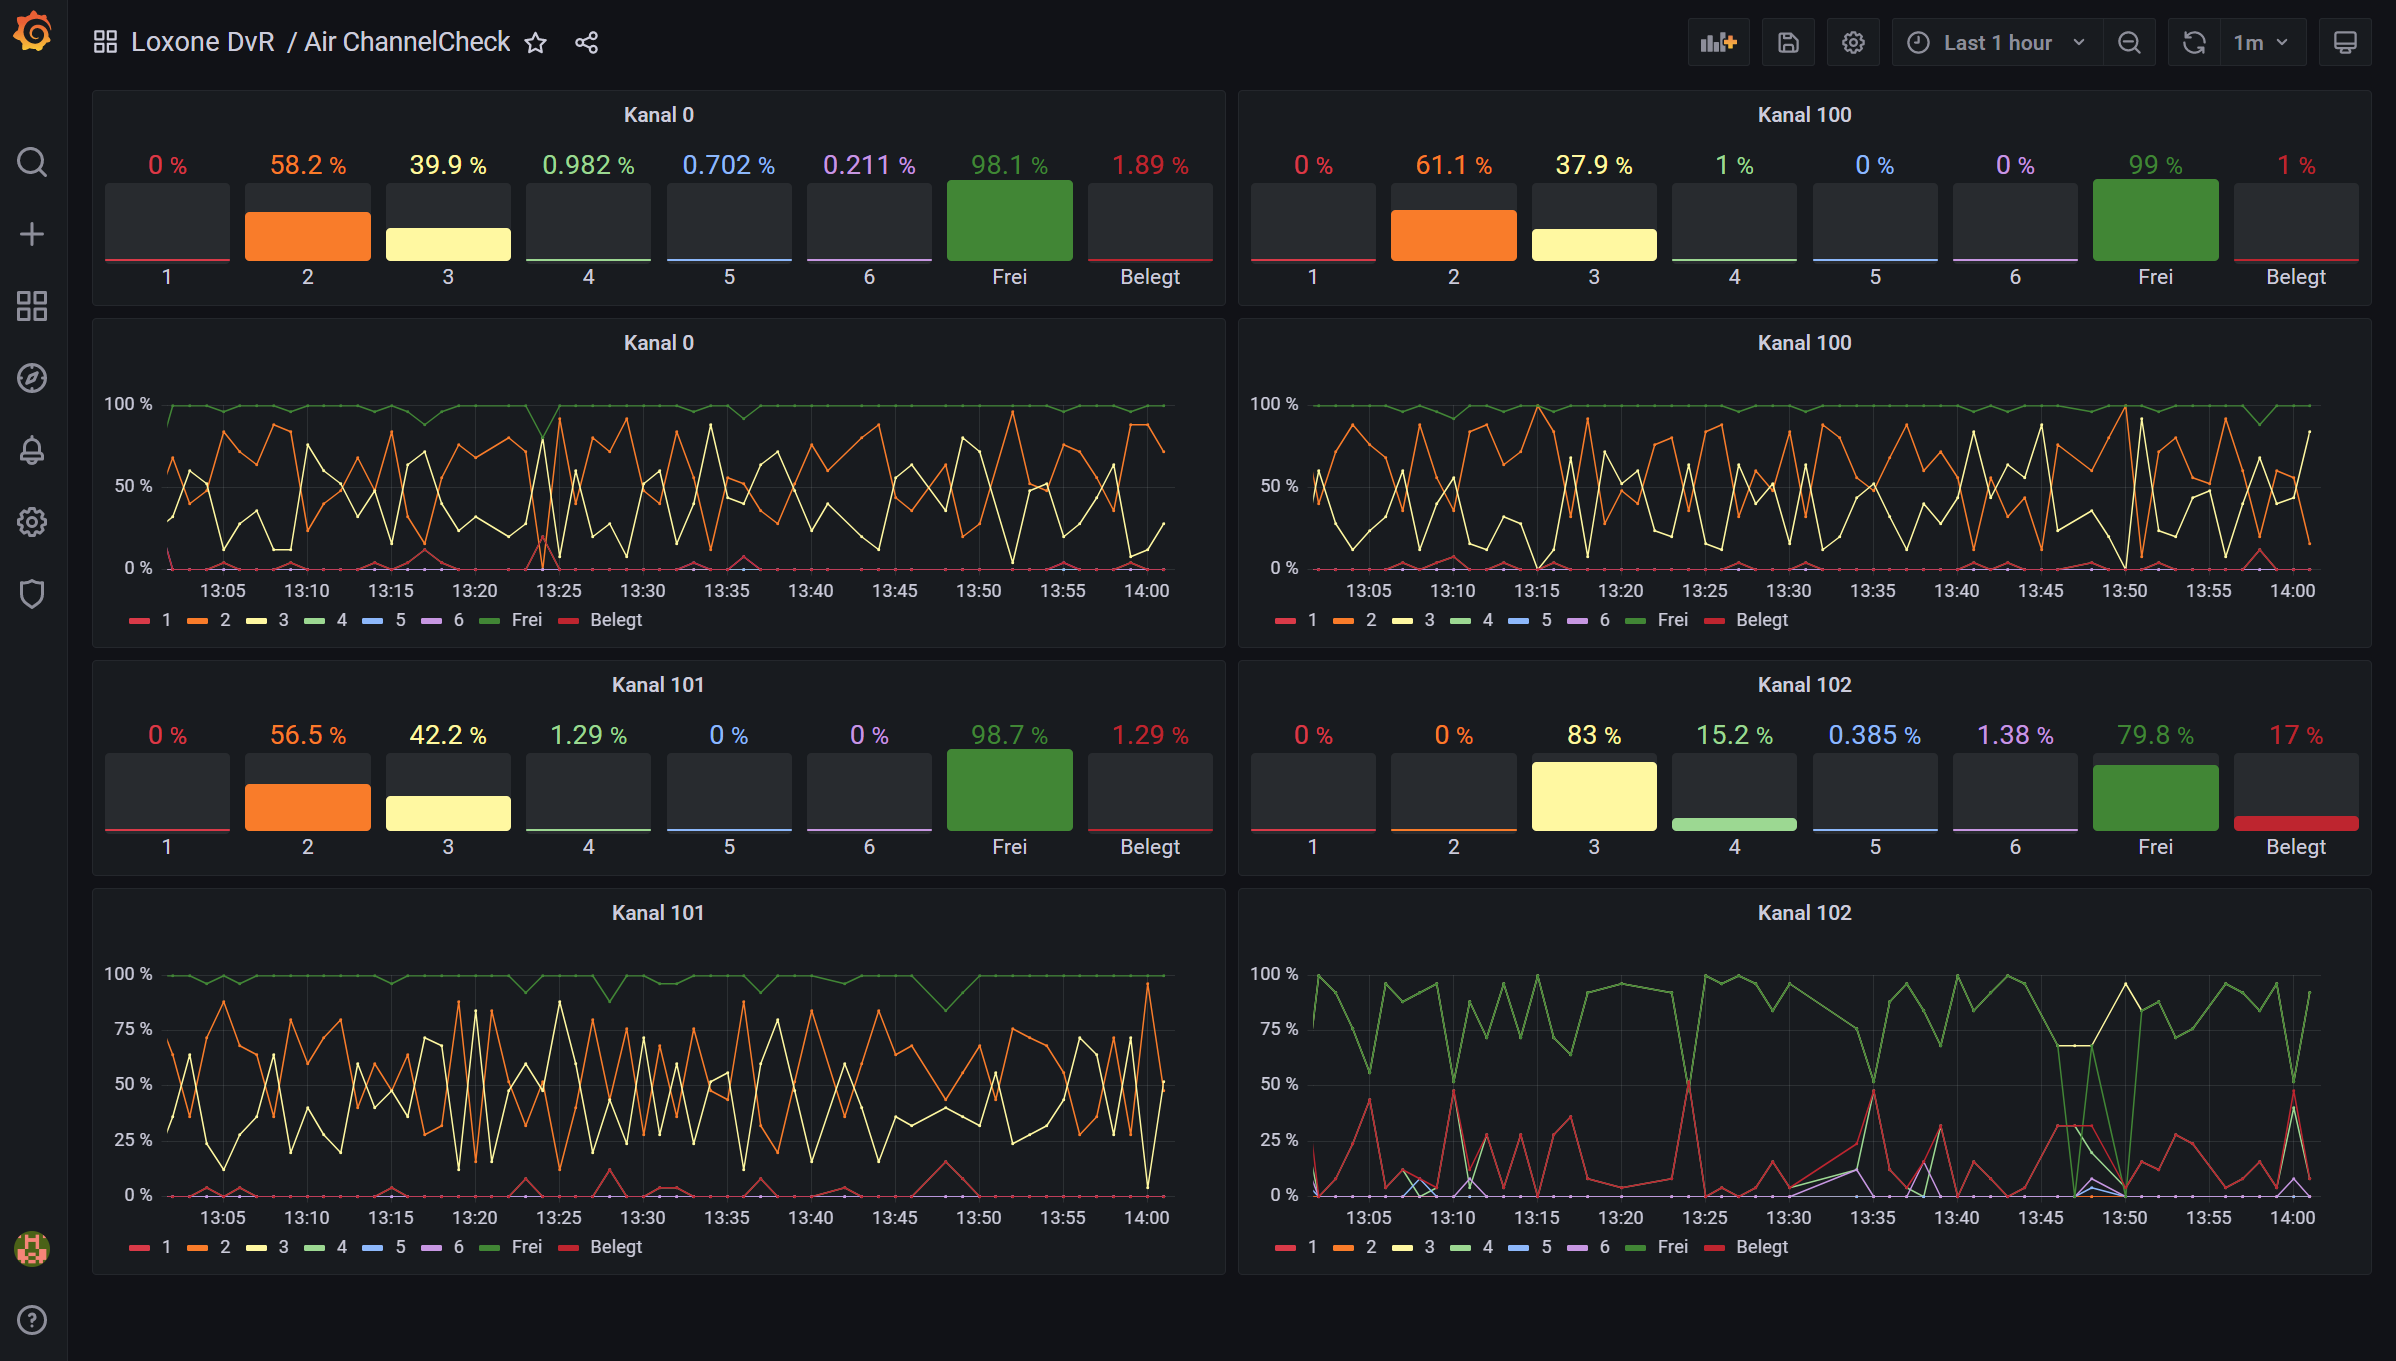Image resolution: width=2396 pixels, height=1361 pixels.
Task: Click the Grafana logo home icon
Action: (x=33, y=32)
